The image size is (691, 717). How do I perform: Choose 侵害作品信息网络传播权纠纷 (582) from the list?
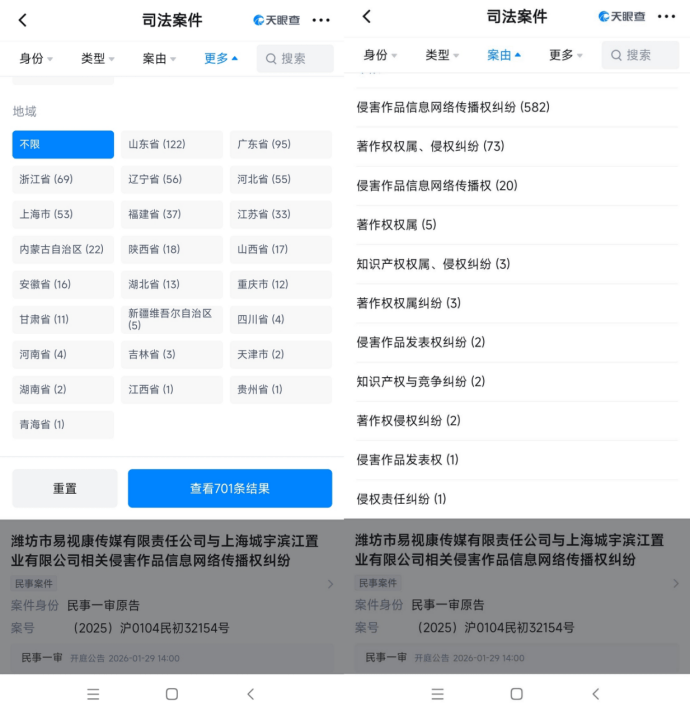point(453,107)
